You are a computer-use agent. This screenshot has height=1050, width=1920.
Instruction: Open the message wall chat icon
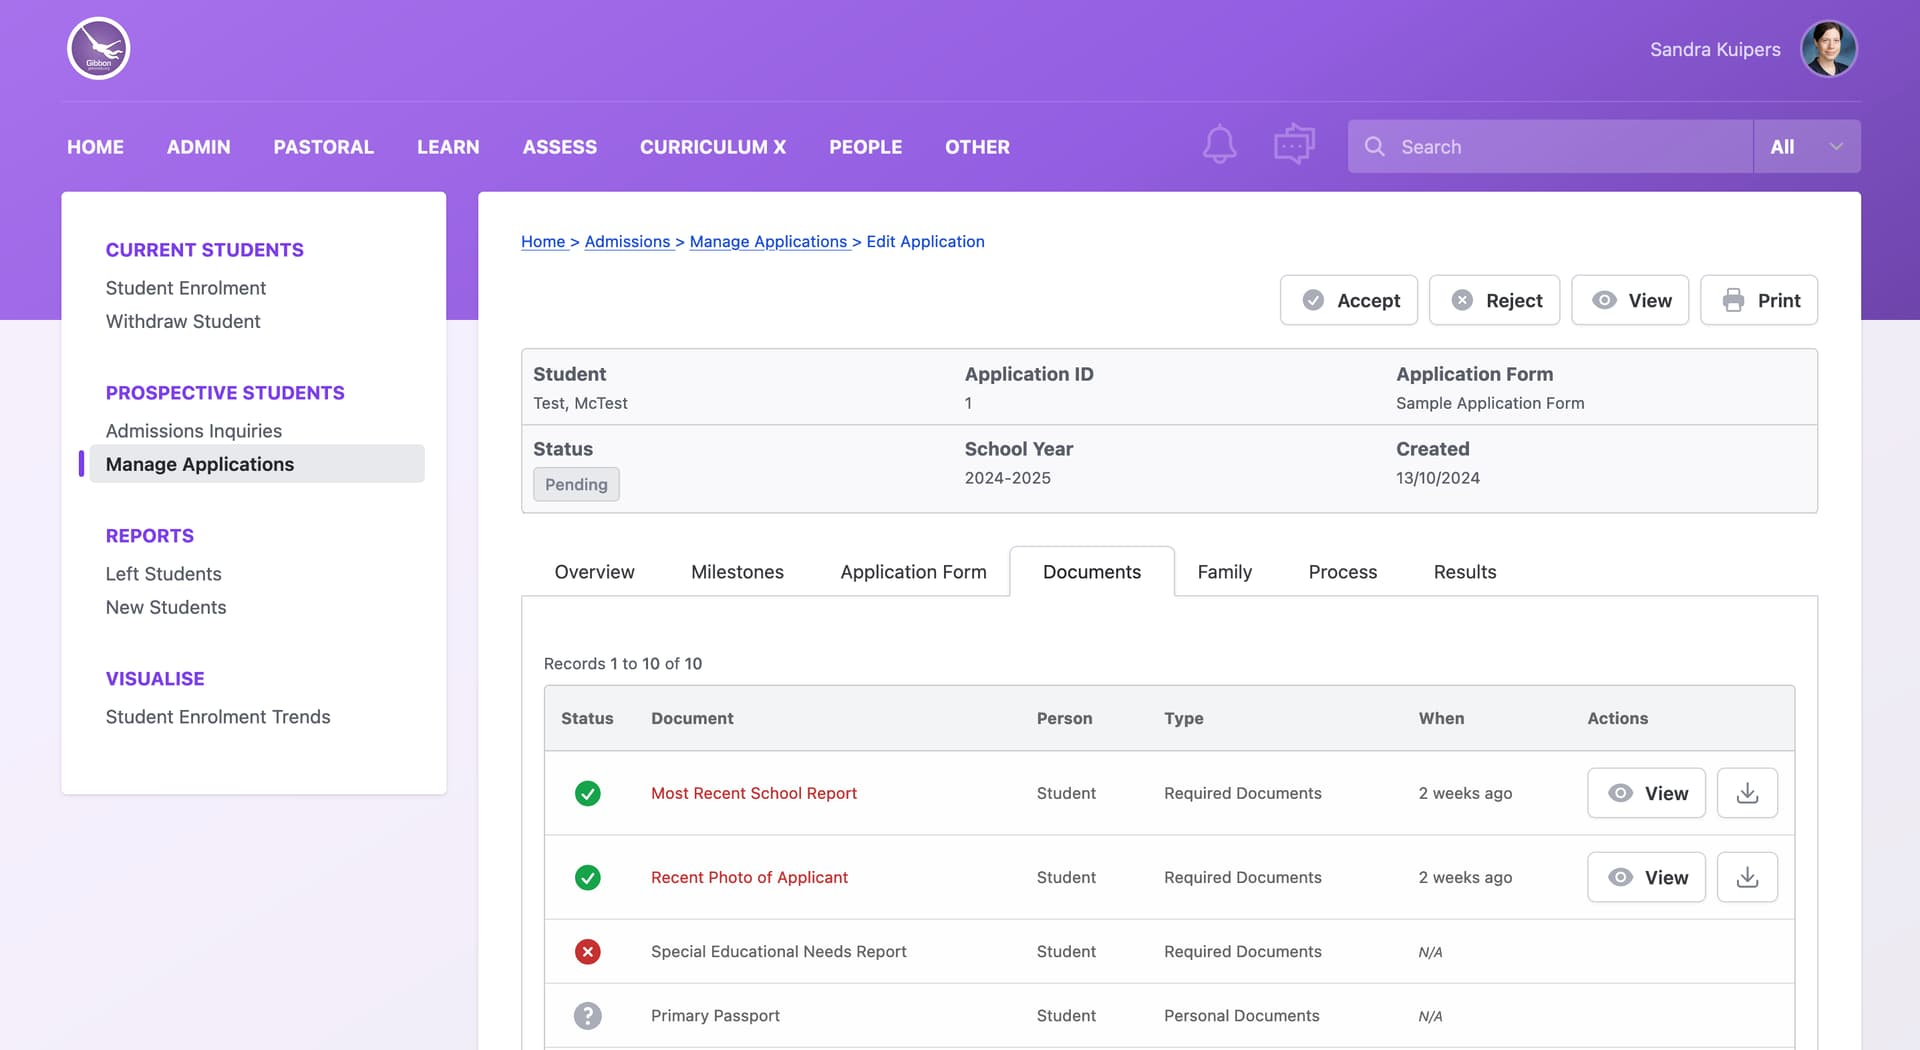1294,146
